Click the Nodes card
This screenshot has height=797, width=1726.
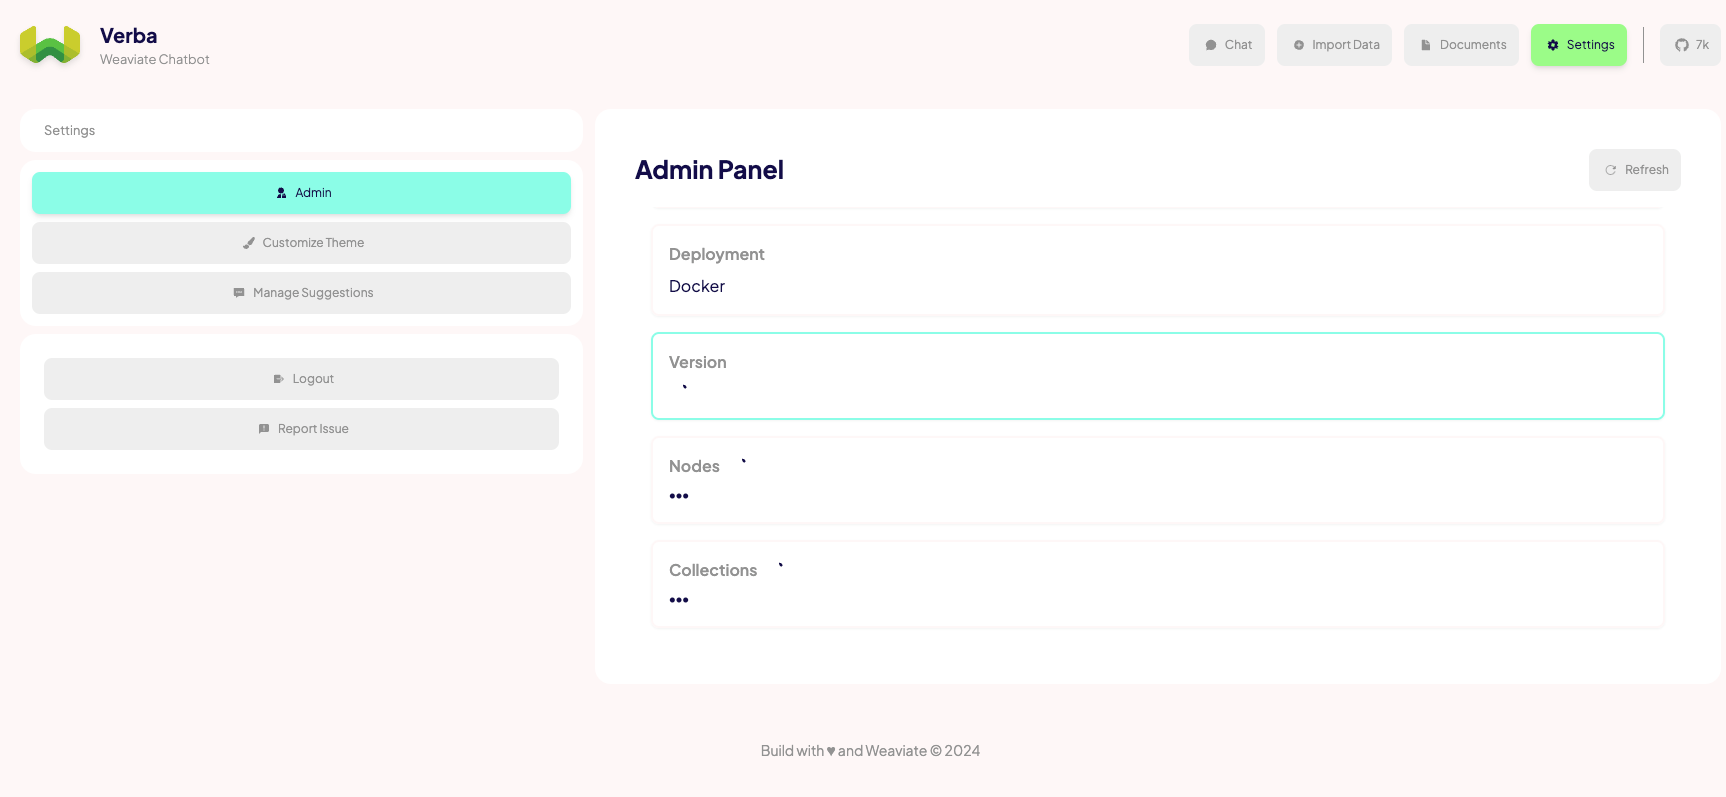coord(1158,480)
